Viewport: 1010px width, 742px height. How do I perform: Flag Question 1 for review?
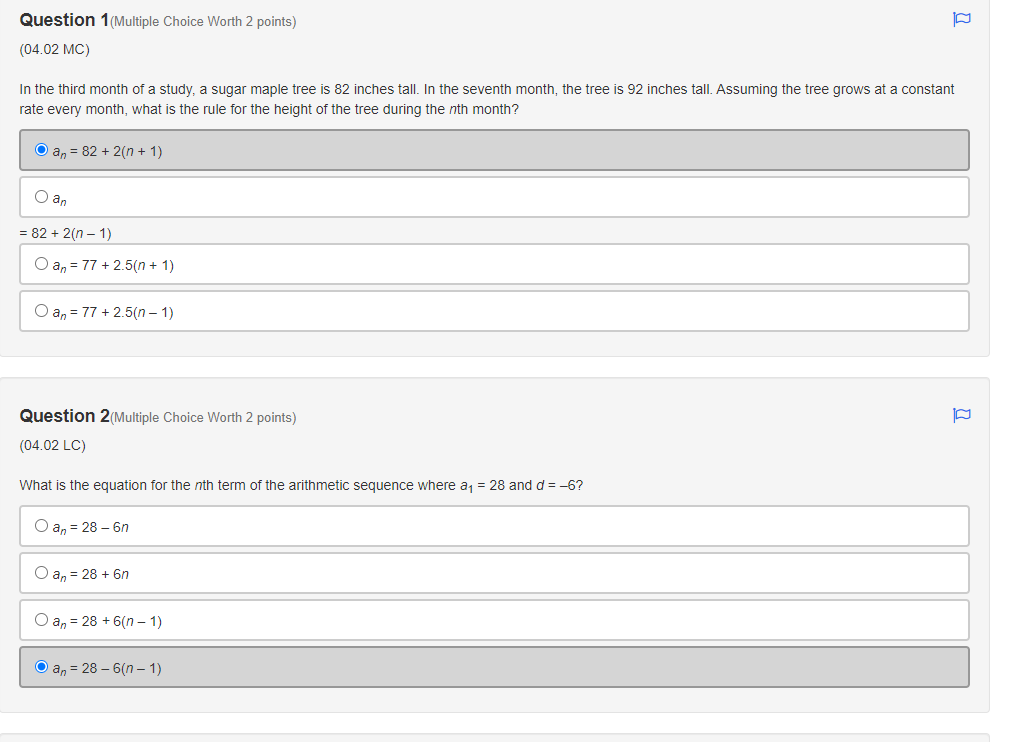point(961,19)
